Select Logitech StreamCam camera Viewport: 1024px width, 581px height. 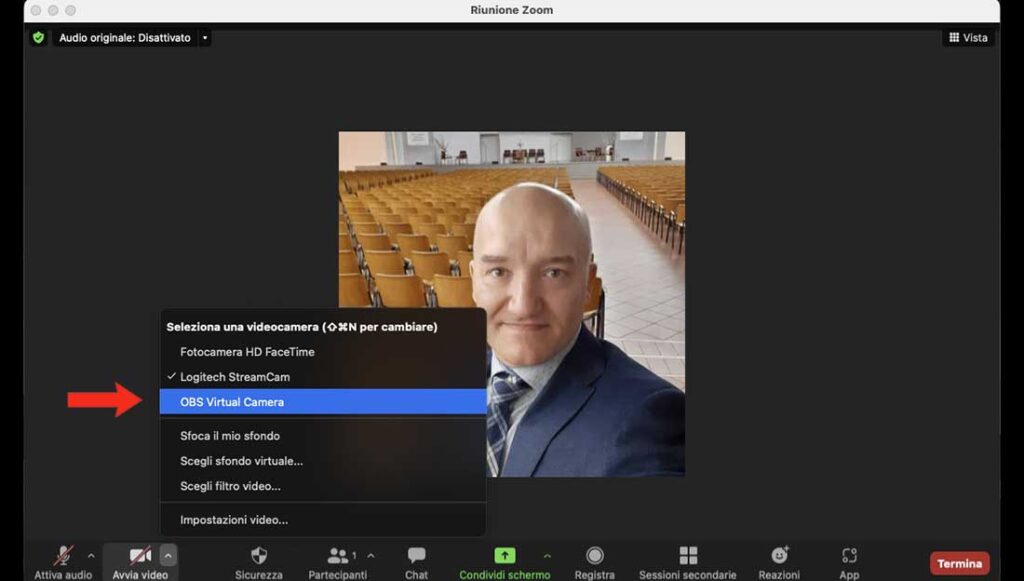click(x=323, y=377)
